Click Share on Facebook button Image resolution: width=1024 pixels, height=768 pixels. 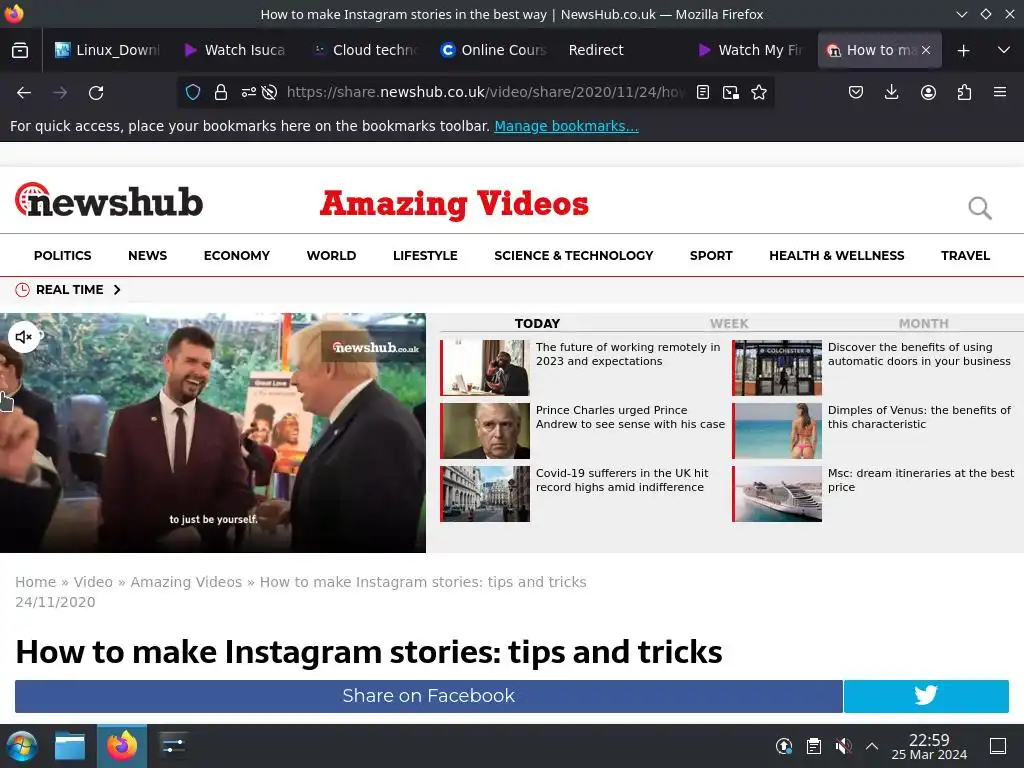click(x=428, y=696)
